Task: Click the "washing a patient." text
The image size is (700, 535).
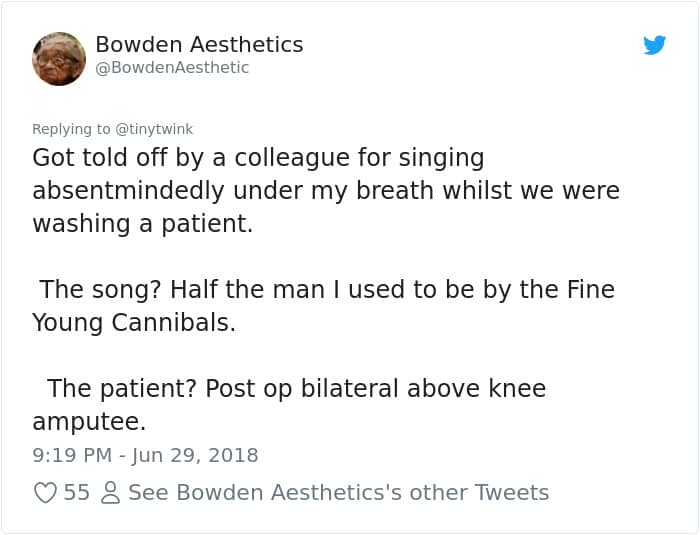Action: 143,224
